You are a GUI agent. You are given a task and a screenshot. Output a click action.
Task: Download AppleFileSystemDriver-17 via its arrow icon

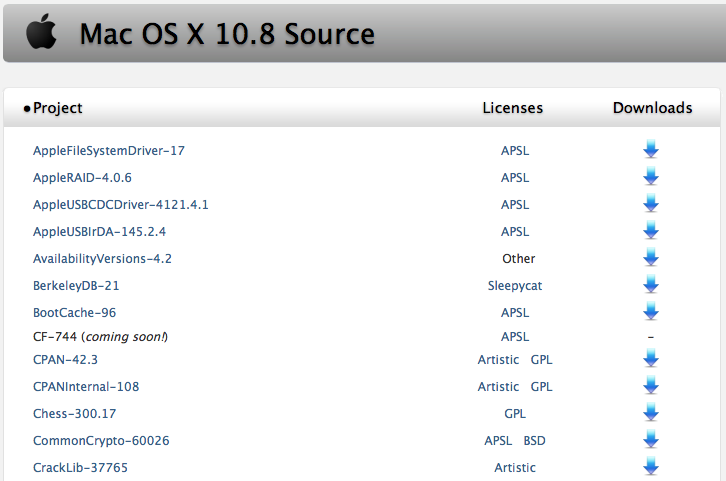pyautogui.click(x=651, y=150)
